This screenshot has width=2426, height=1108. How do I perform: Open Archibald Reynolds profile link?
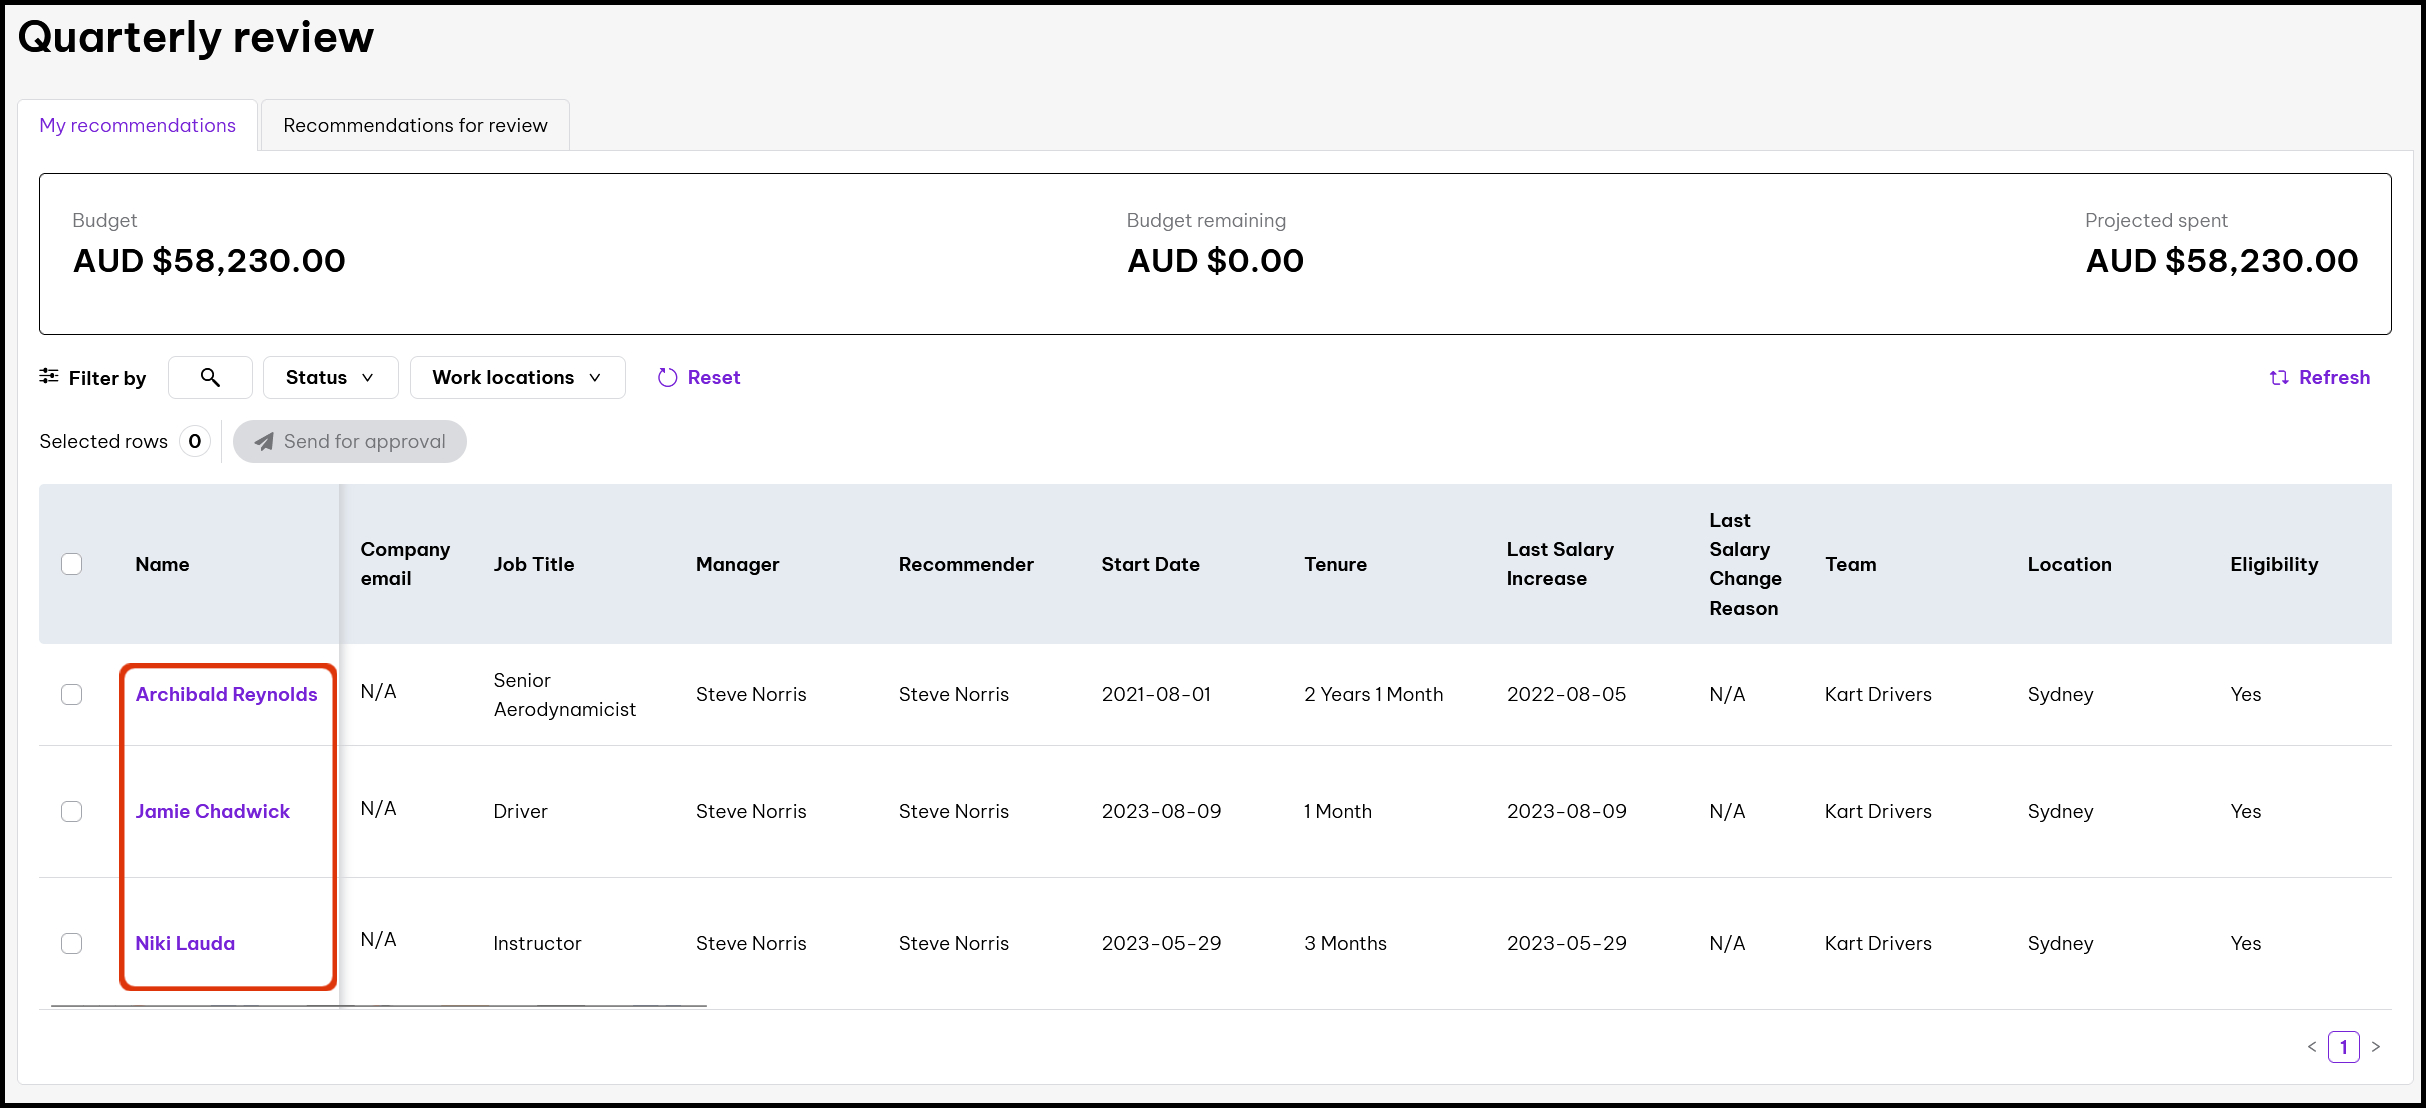click(226, 694)
